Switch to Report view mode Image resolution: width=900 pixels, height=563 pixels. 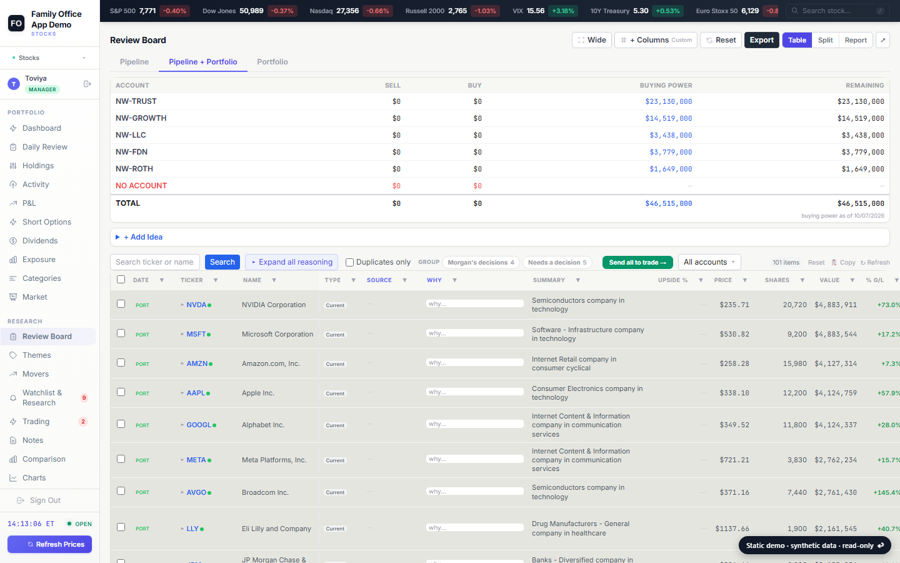(855, 40)
